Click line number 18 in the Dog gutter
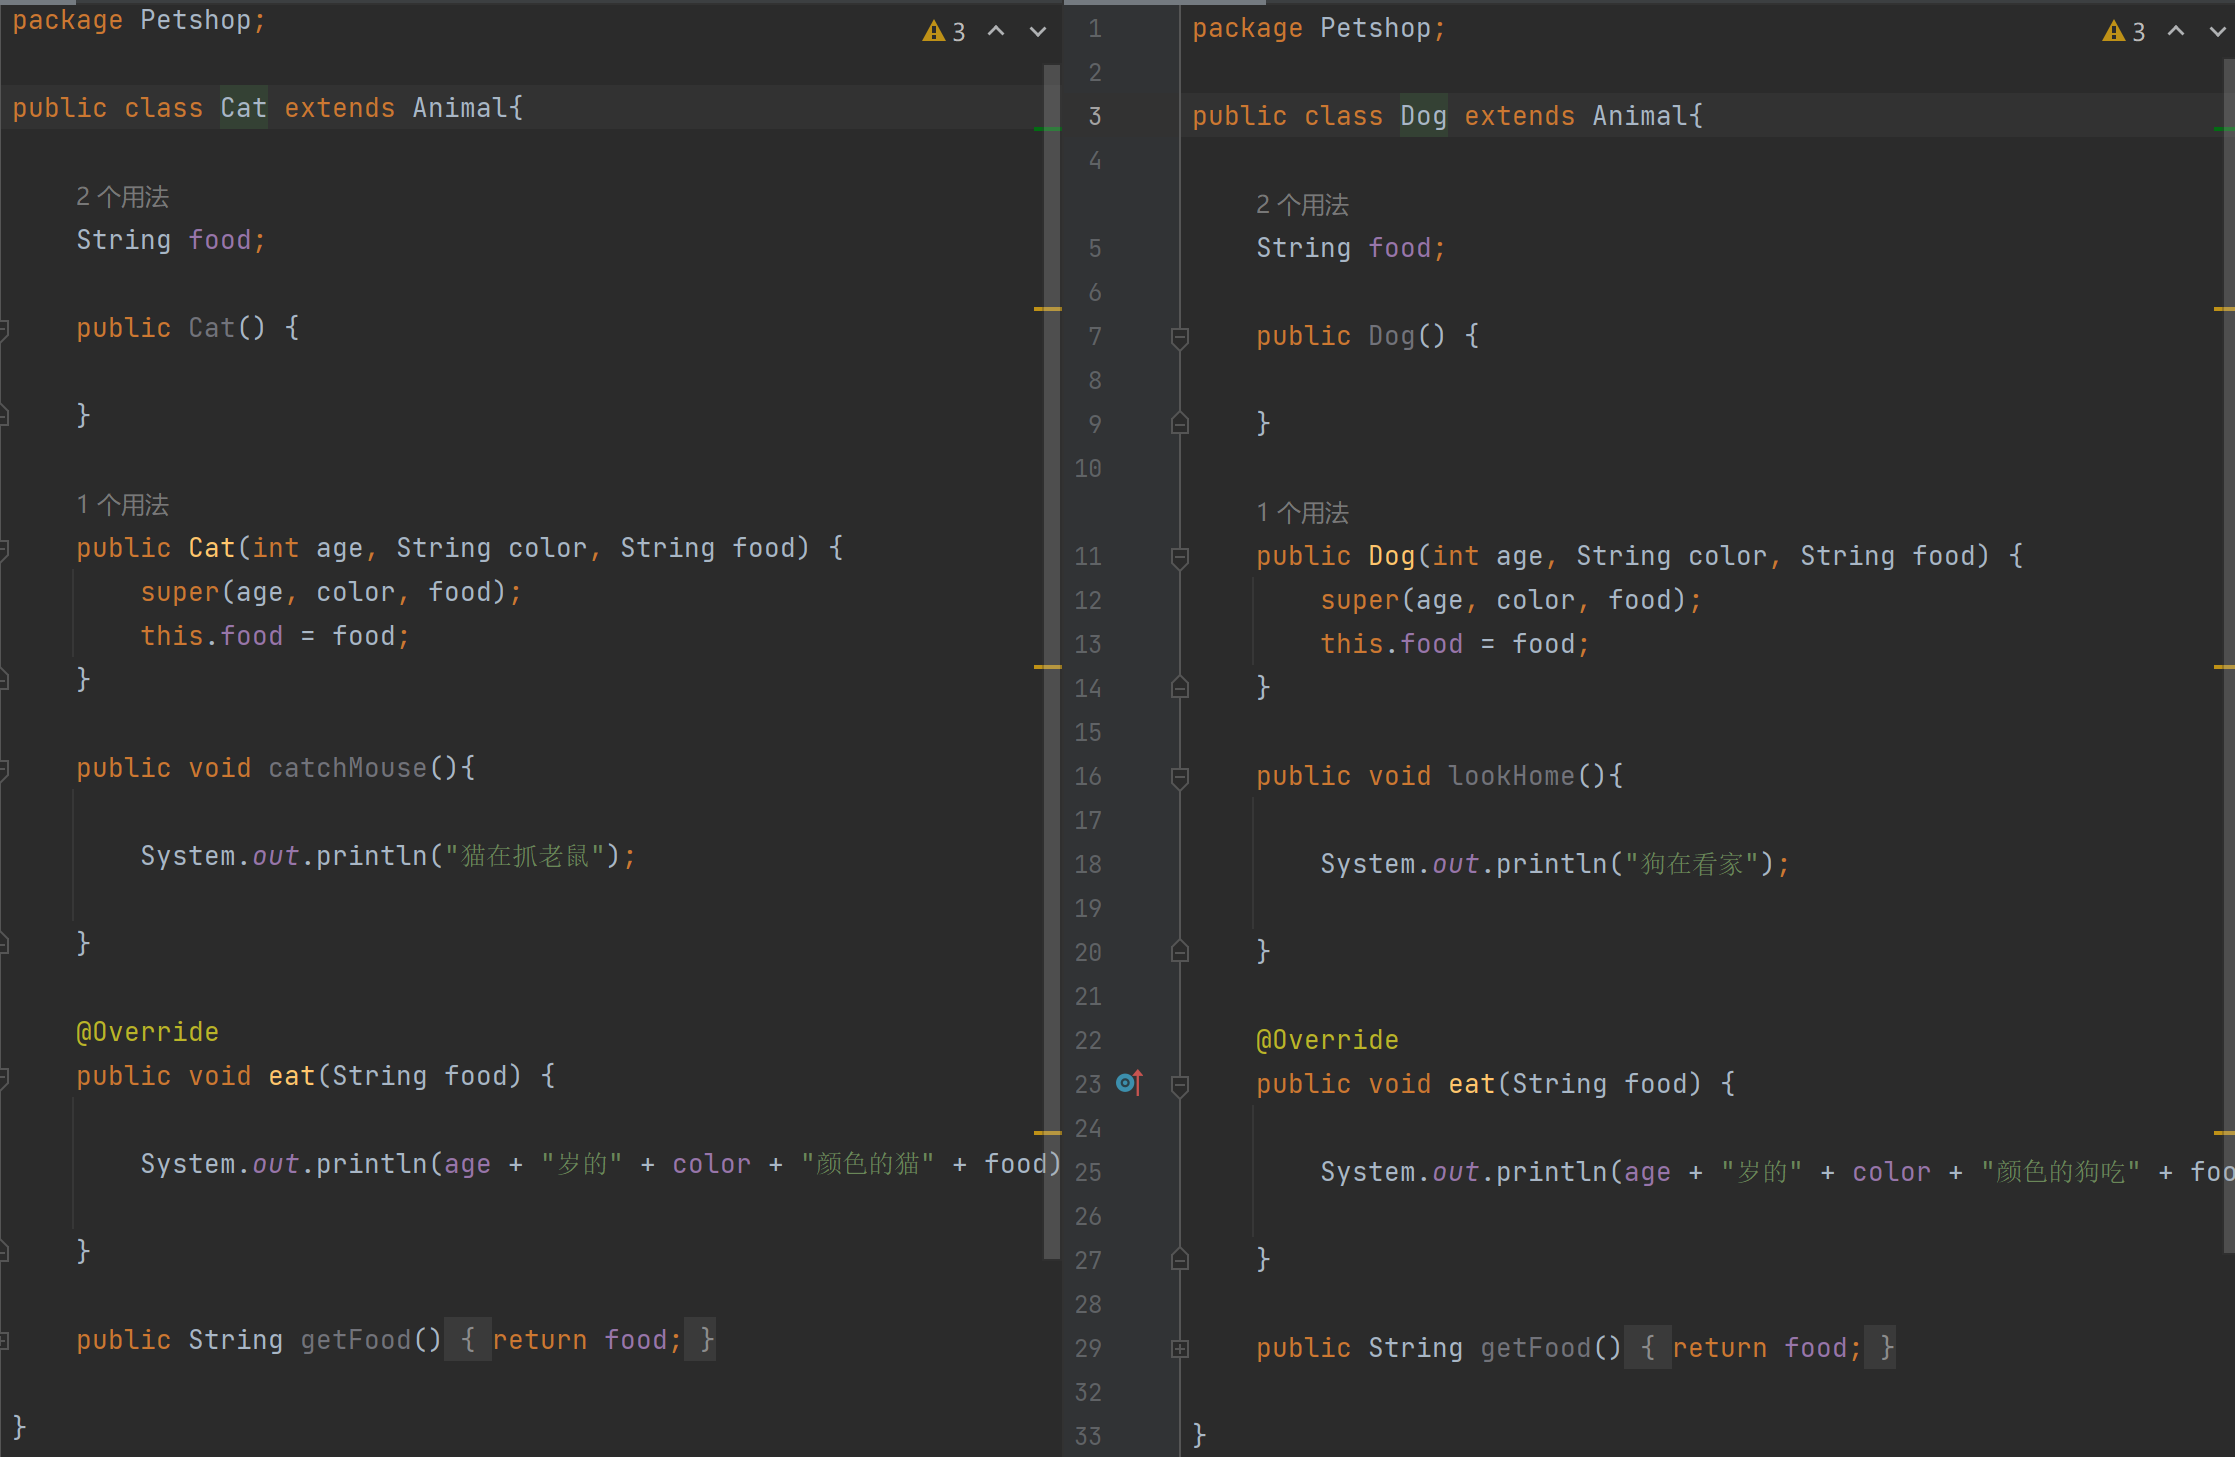Viewport: 2235px width, 1457px height. click(x=1088, y=864)
